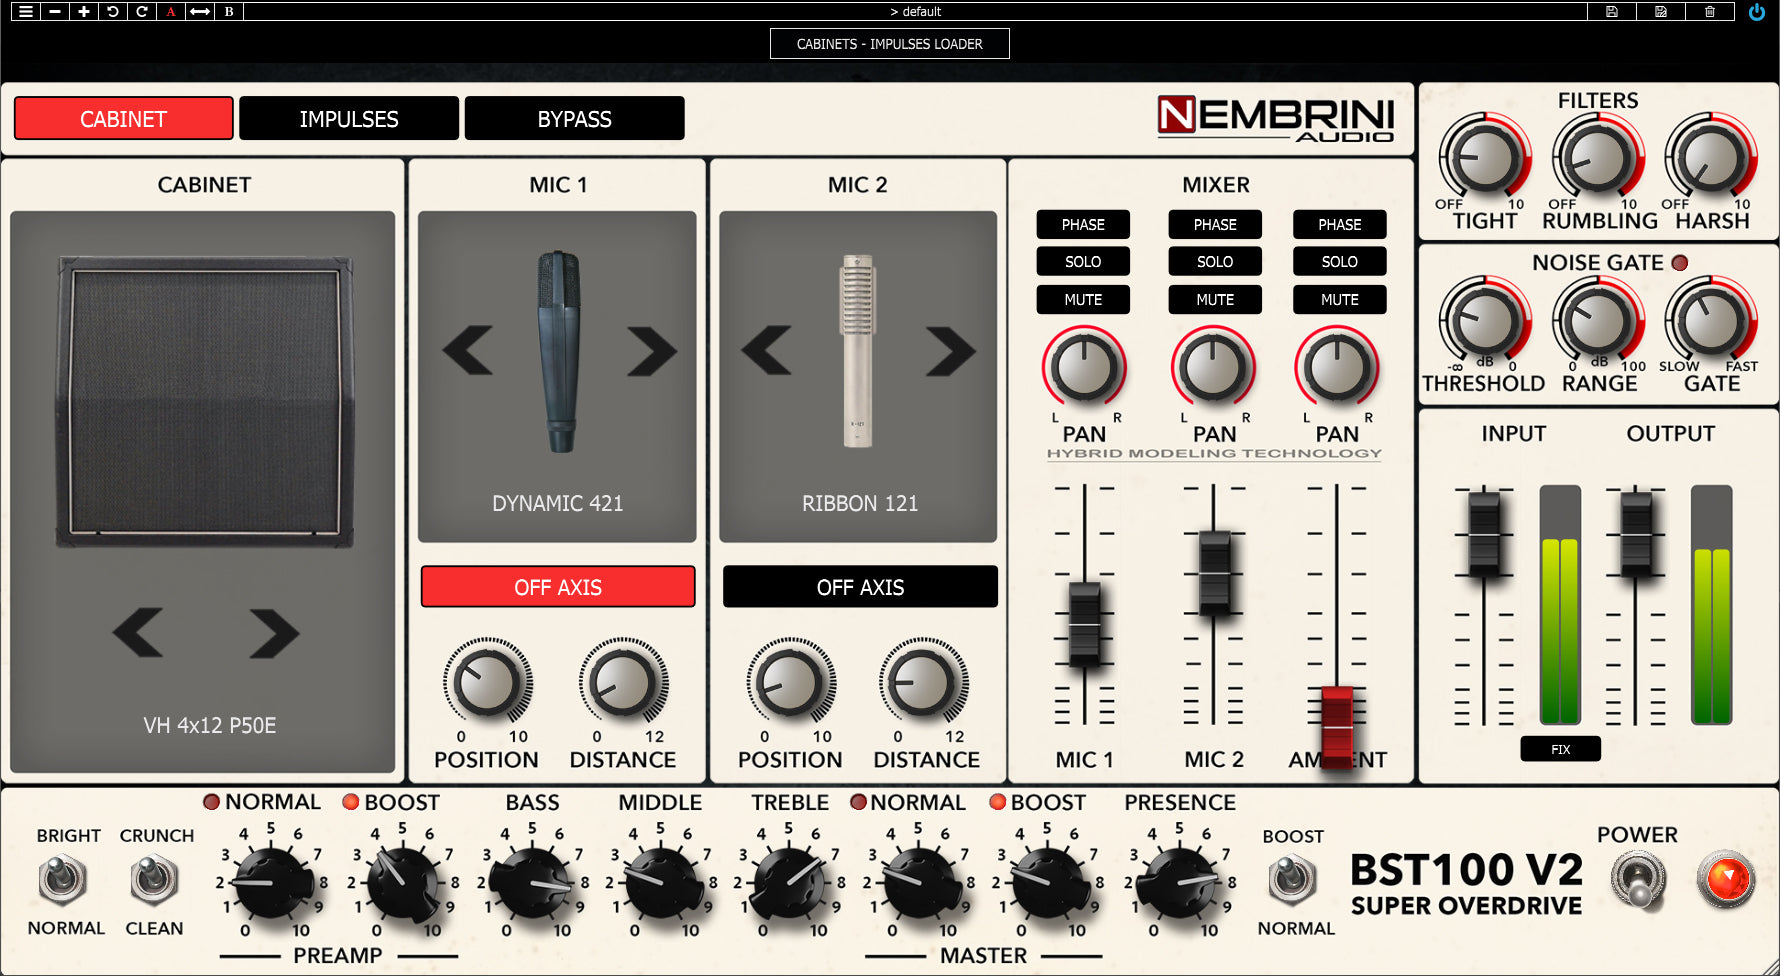Viewport: 1780px width, 976px height.
Task: Toggle Mic 1 Off Axis button
Action: tap(558, 587)
